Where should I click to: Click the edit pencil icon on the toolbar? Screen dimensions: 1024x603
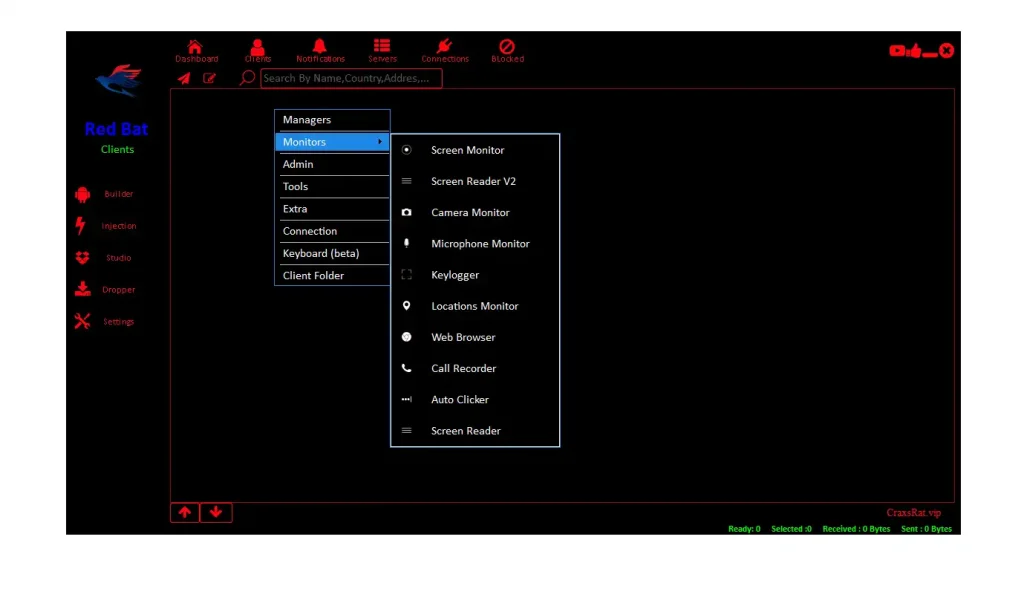210,78
